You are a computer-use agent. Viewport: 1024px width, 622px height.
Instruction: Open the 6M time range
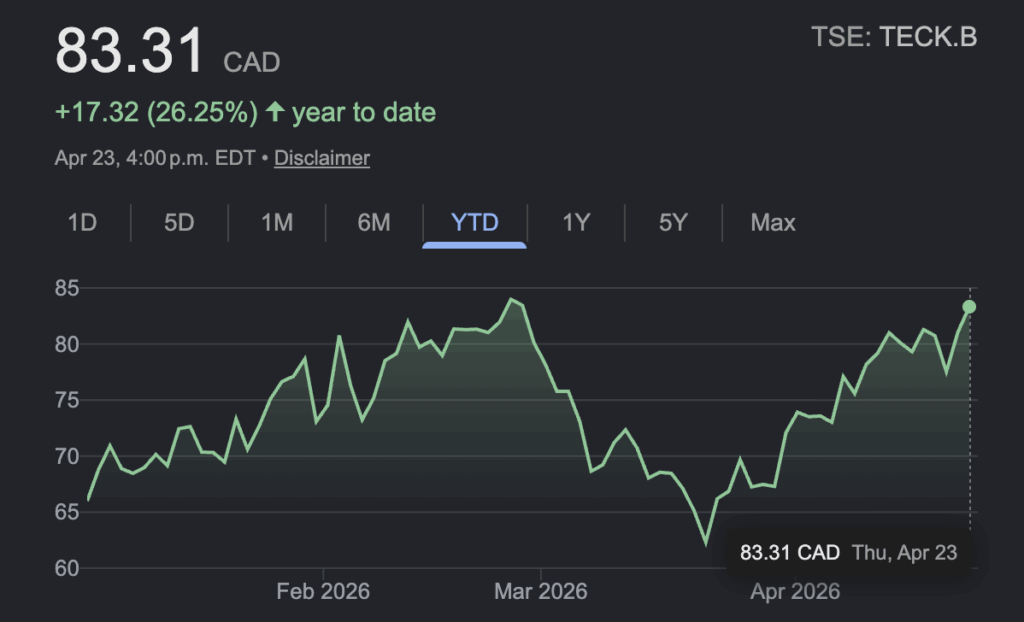coord(374,222)
